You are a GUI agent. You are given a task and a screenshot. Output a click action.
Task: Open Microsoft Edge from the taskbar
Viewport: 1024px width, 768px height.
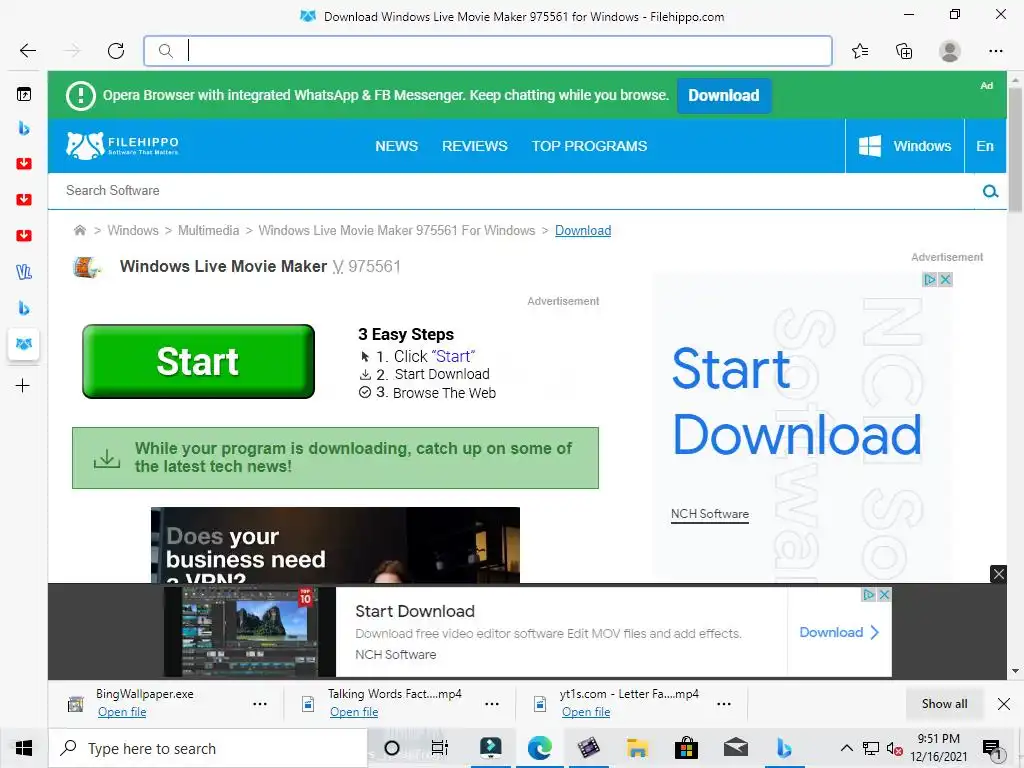tap(539, 748)
